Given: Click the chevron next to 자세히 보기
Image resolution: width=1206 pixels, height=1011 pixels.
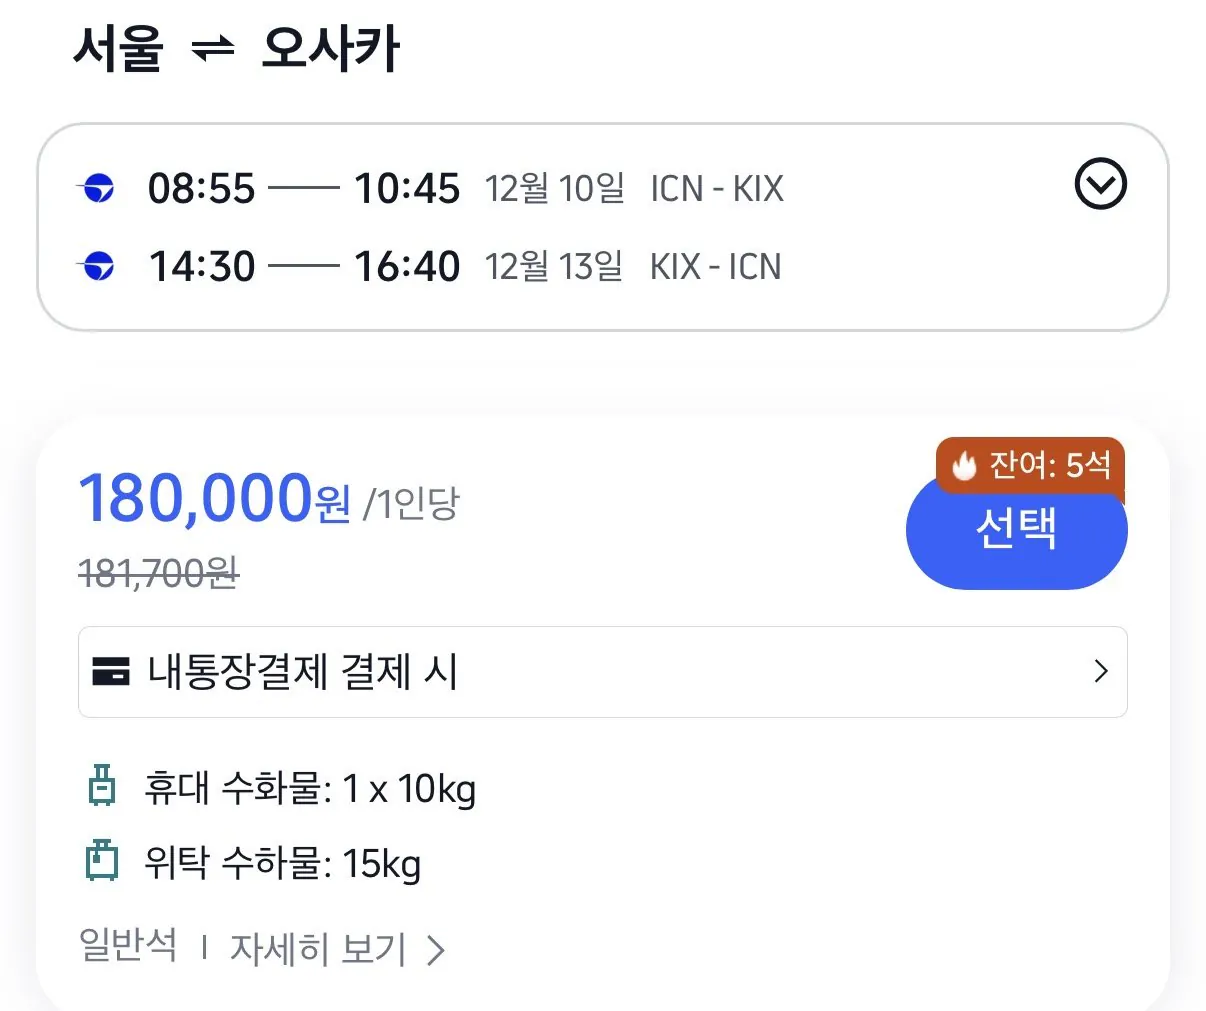Looking at the screenshot, I should click(x=435, y=950).
